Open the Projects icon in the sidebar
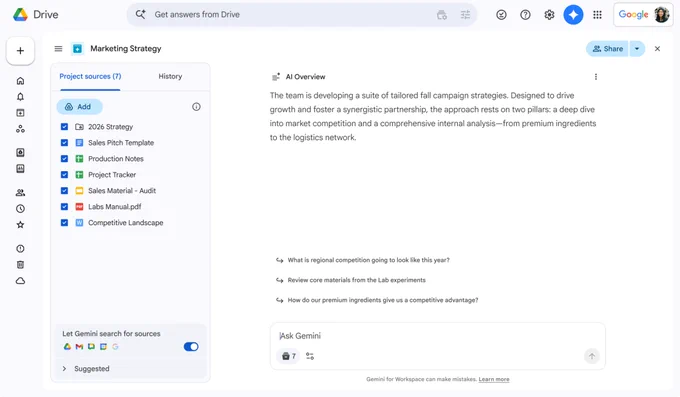This screenshot has height=397, width=680. pyautogui.click(x=20, y=113)
